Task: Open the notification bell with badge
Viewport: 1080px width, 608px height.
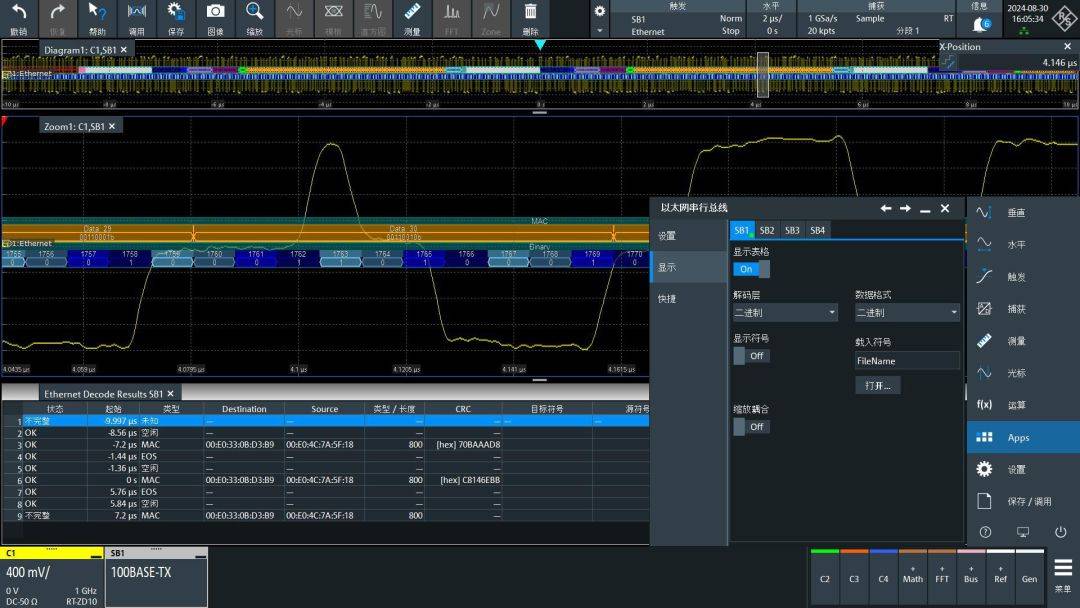Action: (980, 24)
